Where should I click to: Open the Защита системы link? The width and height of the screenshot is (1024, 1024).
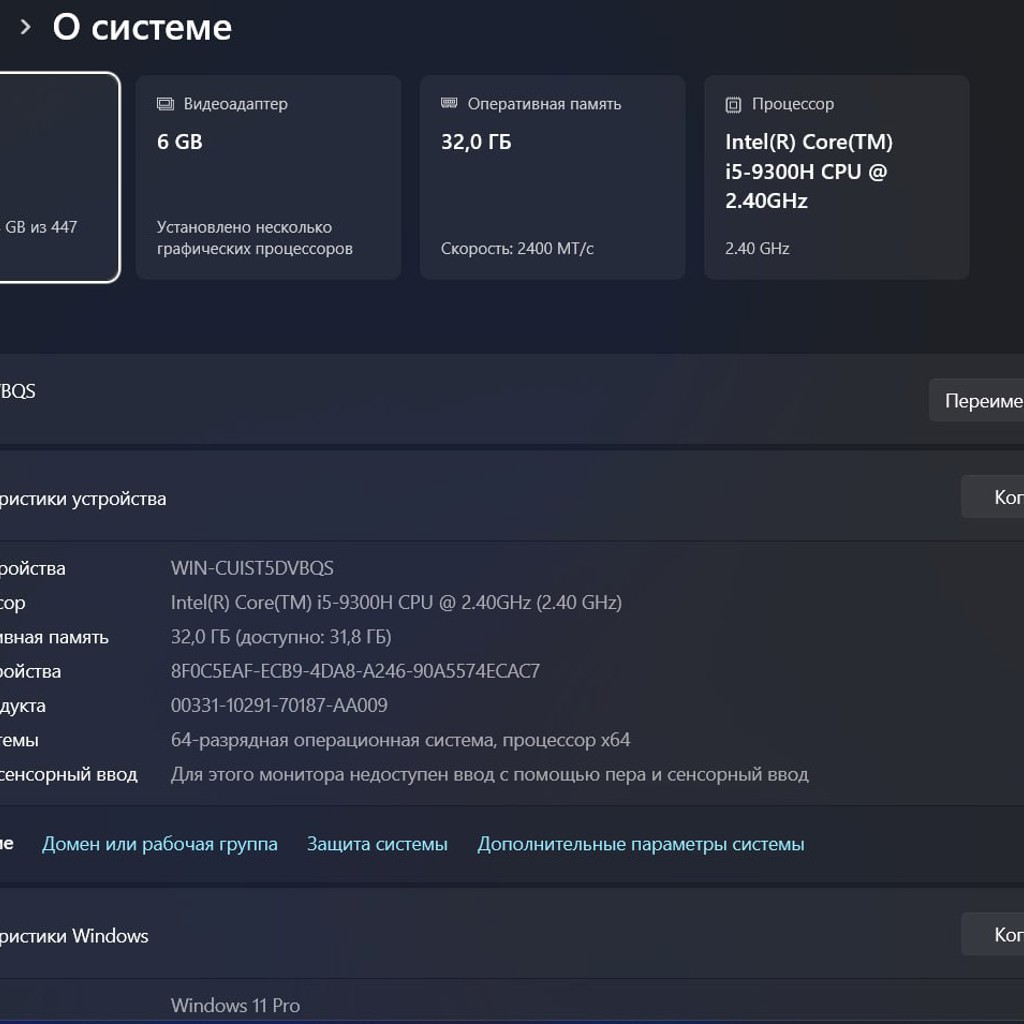[377, 844]
